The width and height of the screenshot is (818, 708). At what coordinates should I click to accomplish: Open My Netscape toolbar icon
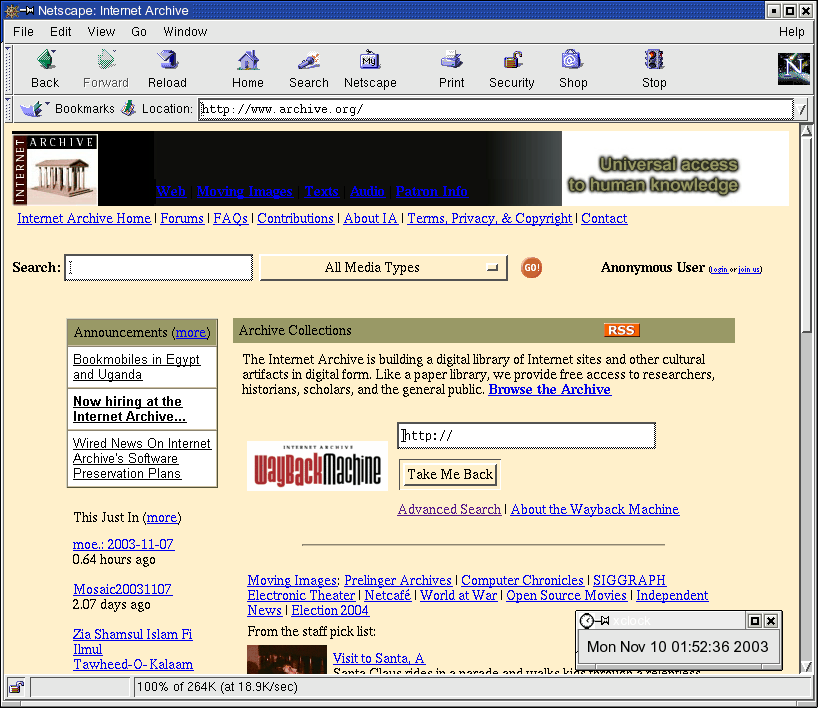(370, 60)
